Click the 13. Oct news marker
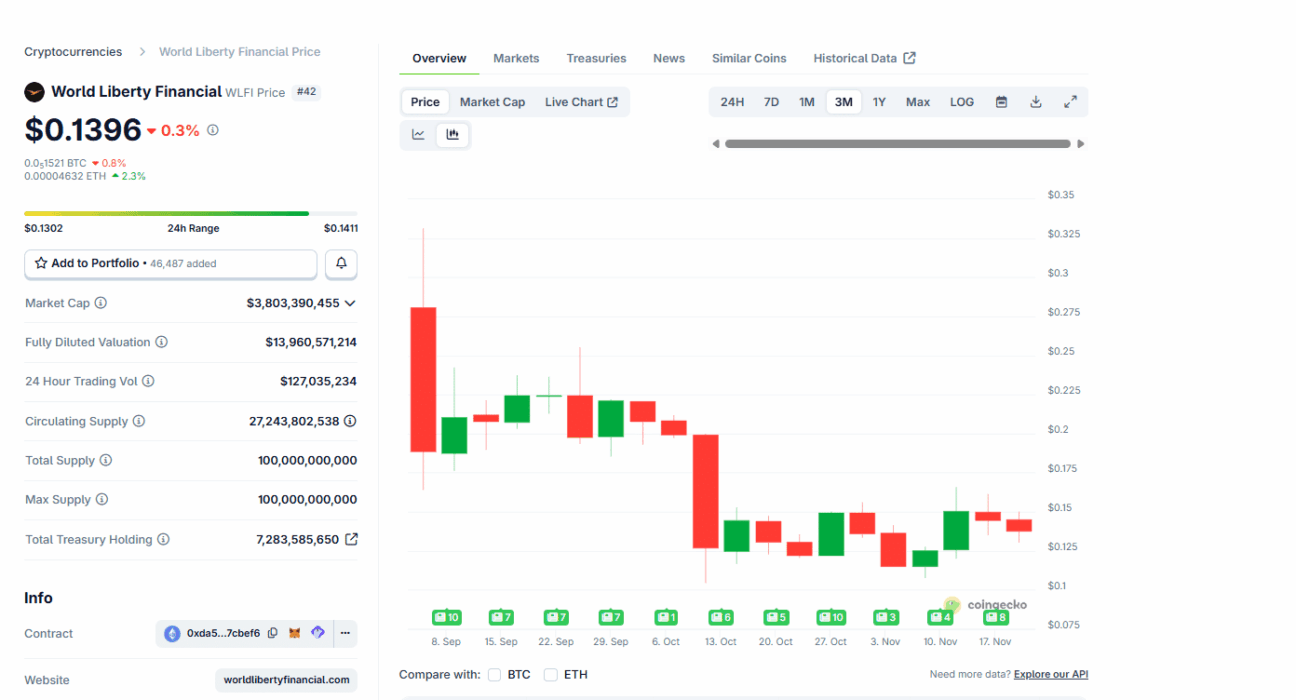The height and width of the screenshot is (700, 1296). pyautogui.click(x=721, y=617)
